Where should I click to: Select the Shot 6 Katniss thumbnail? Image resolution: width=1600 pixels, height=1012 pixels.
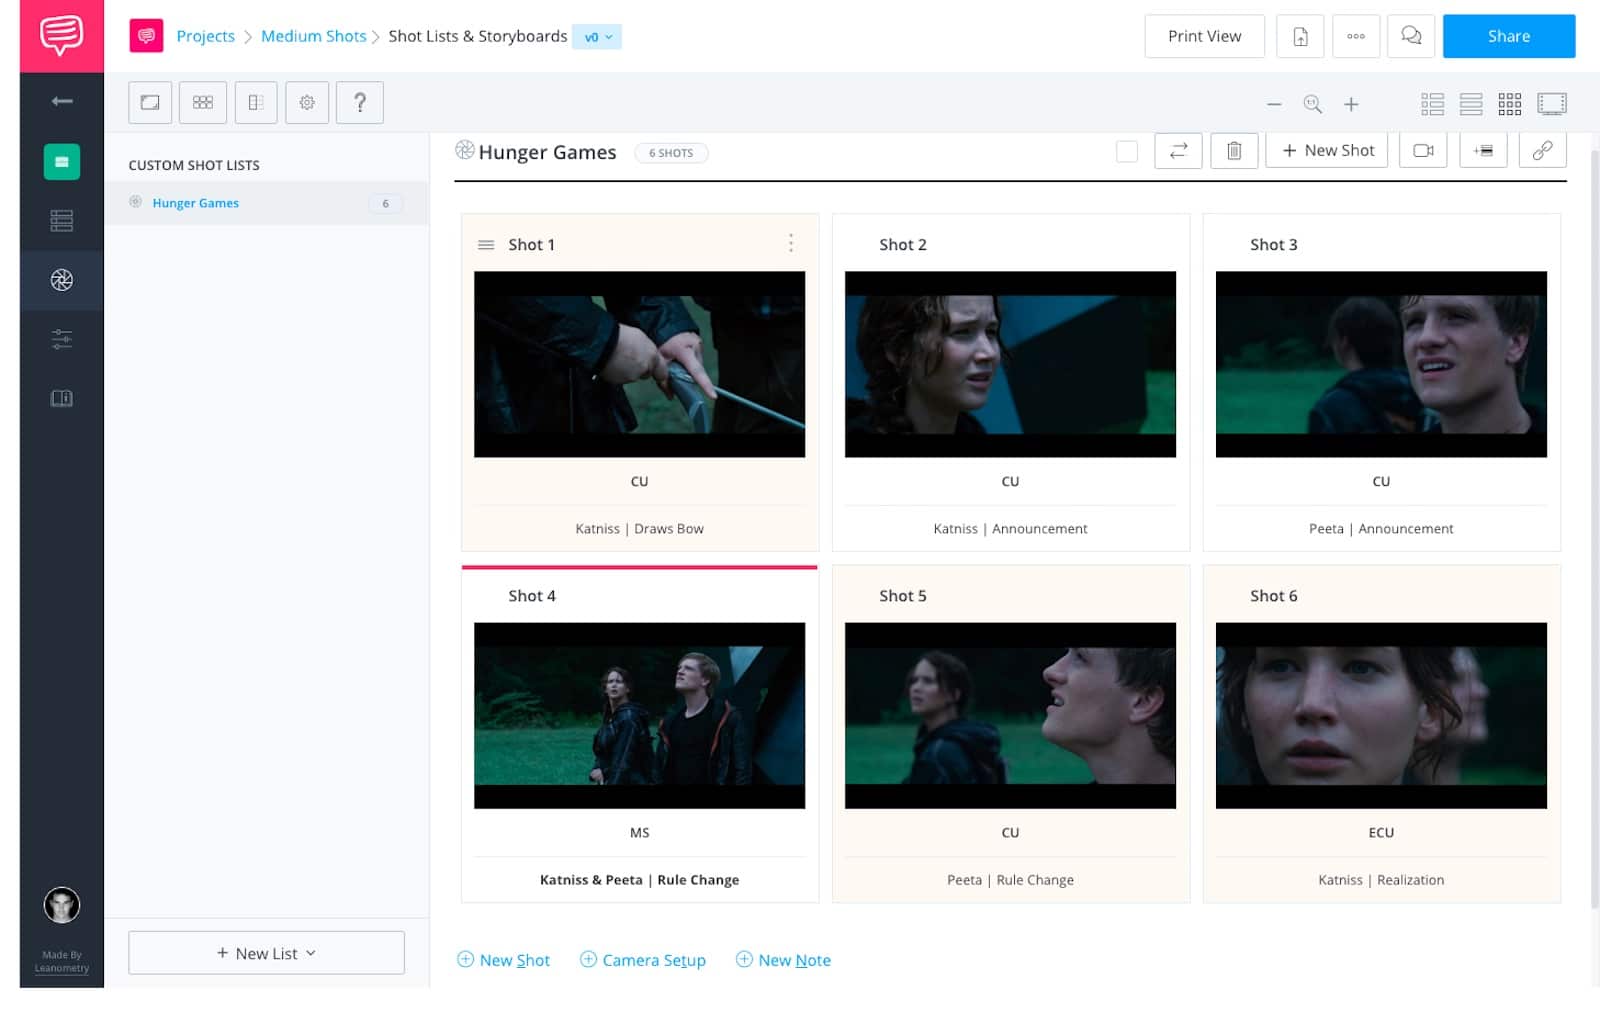pyautogui.click(x=1380, y=715)
